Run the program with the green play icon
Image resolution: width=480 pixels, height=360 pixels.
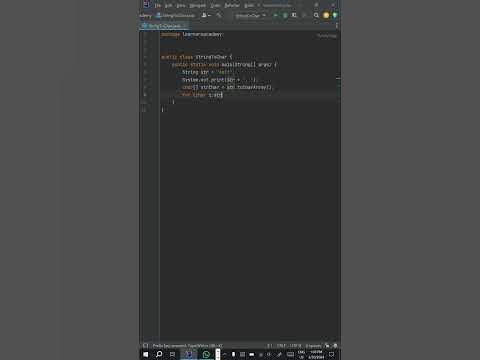tap(275, 15)
